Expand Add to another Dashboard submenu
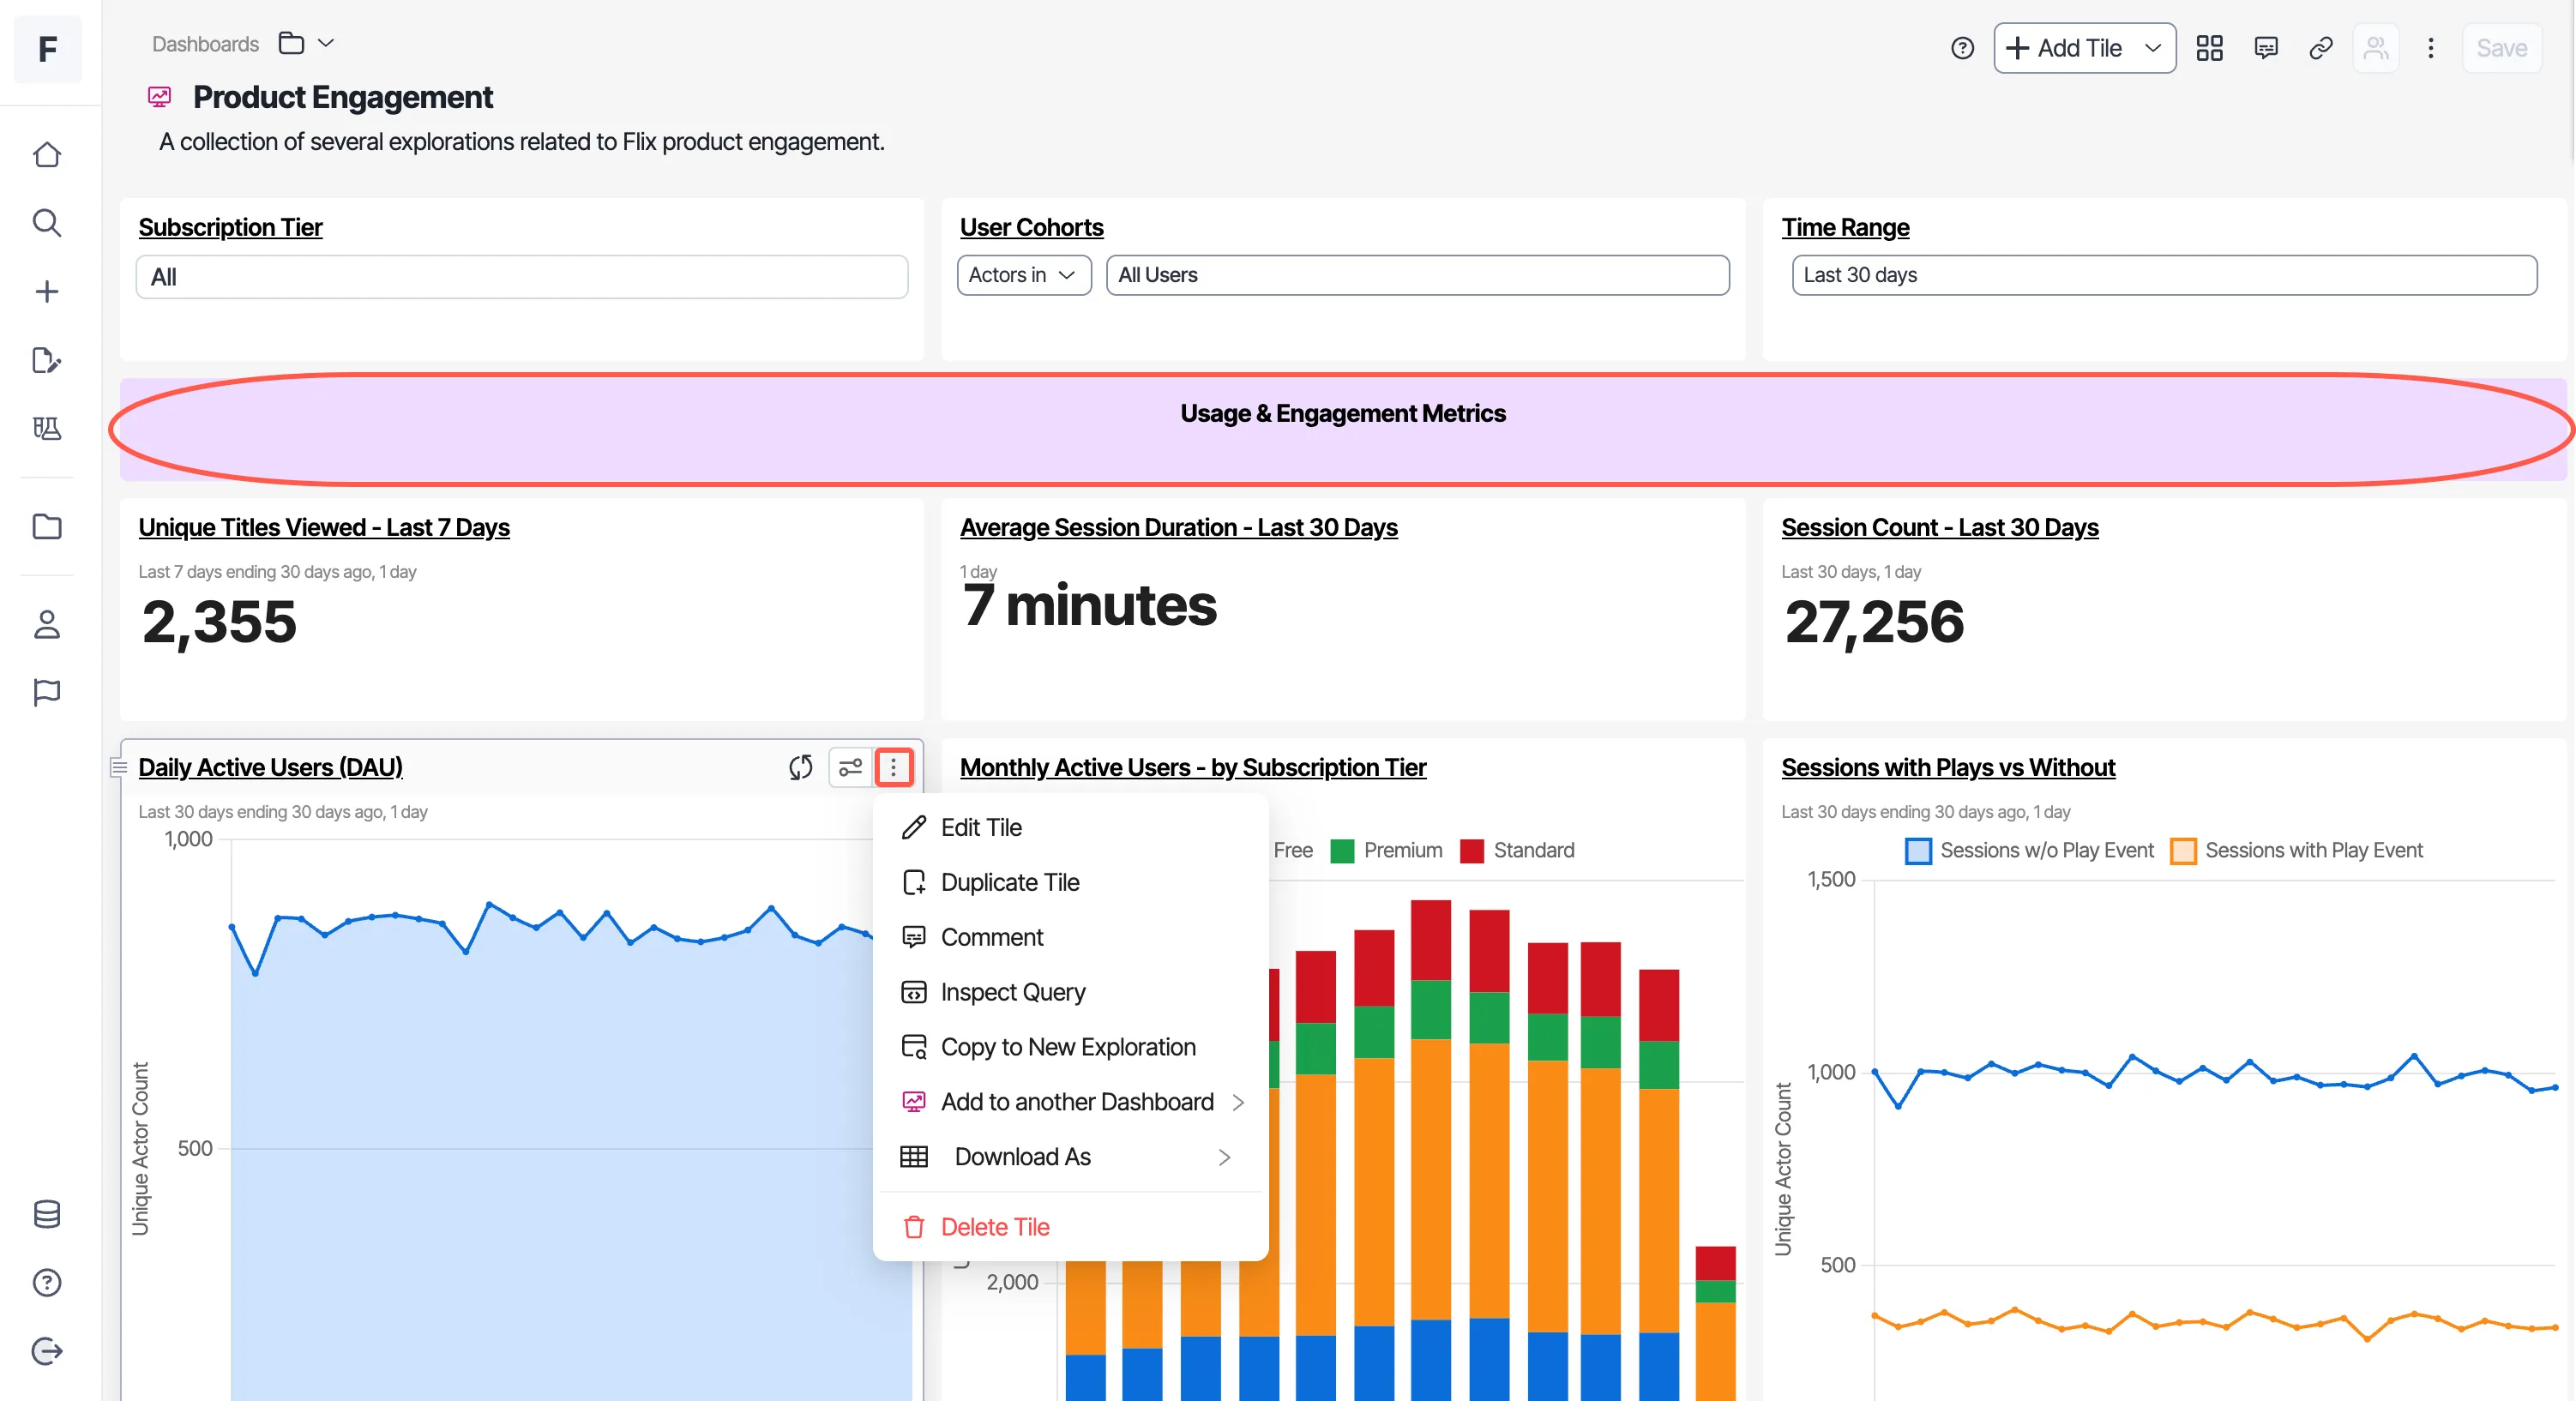Image resolution: width=2576 pixels, height=1401 pixels. (x=1071, y=1102)
